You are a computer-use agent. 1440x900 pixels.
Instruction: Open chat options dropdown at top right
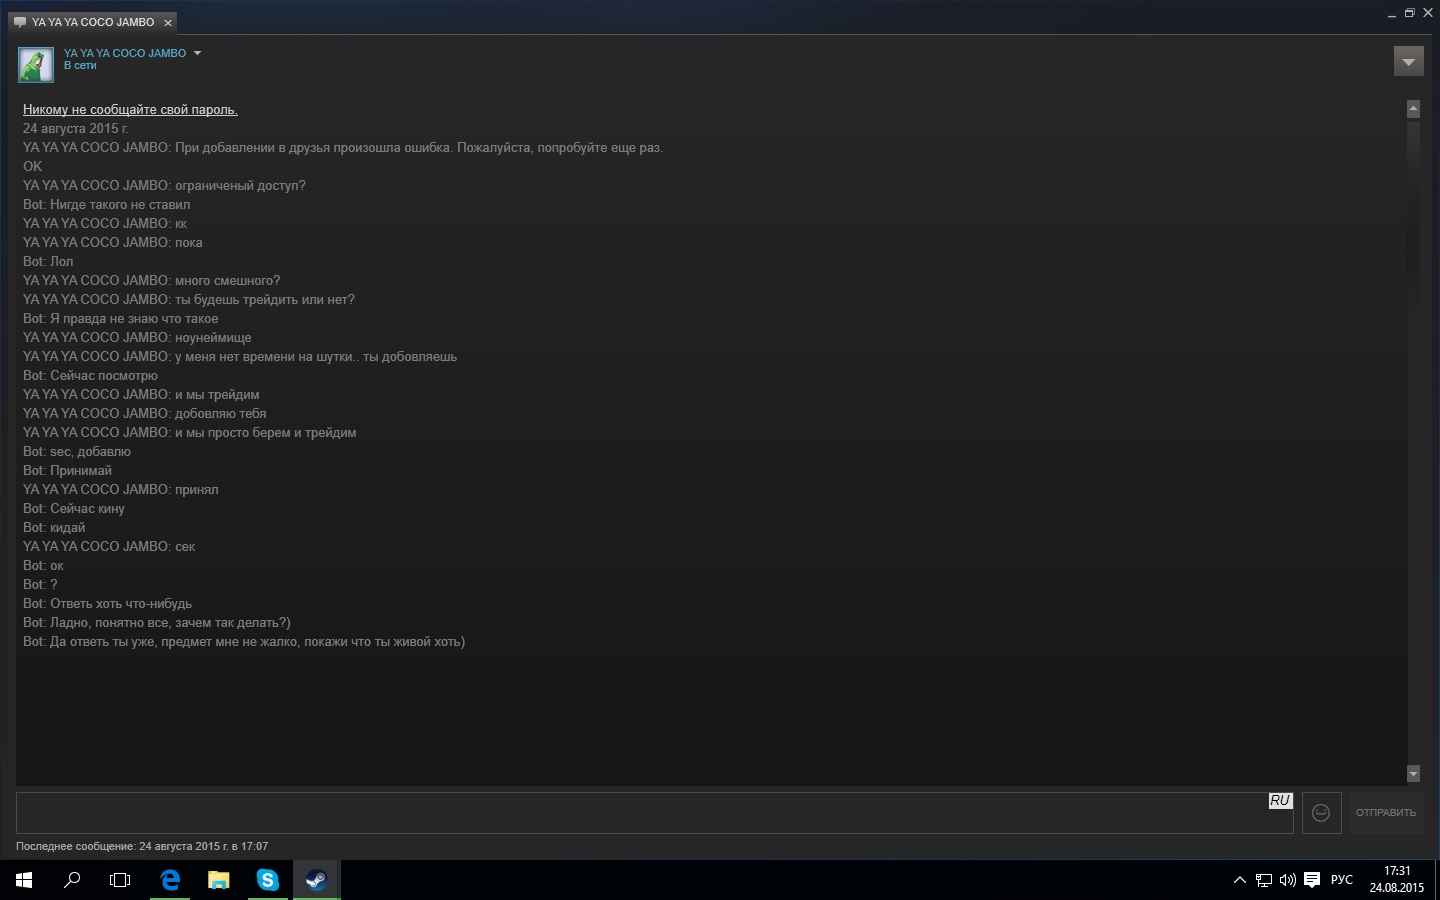pyautogui.click(x=1408, y=62)
